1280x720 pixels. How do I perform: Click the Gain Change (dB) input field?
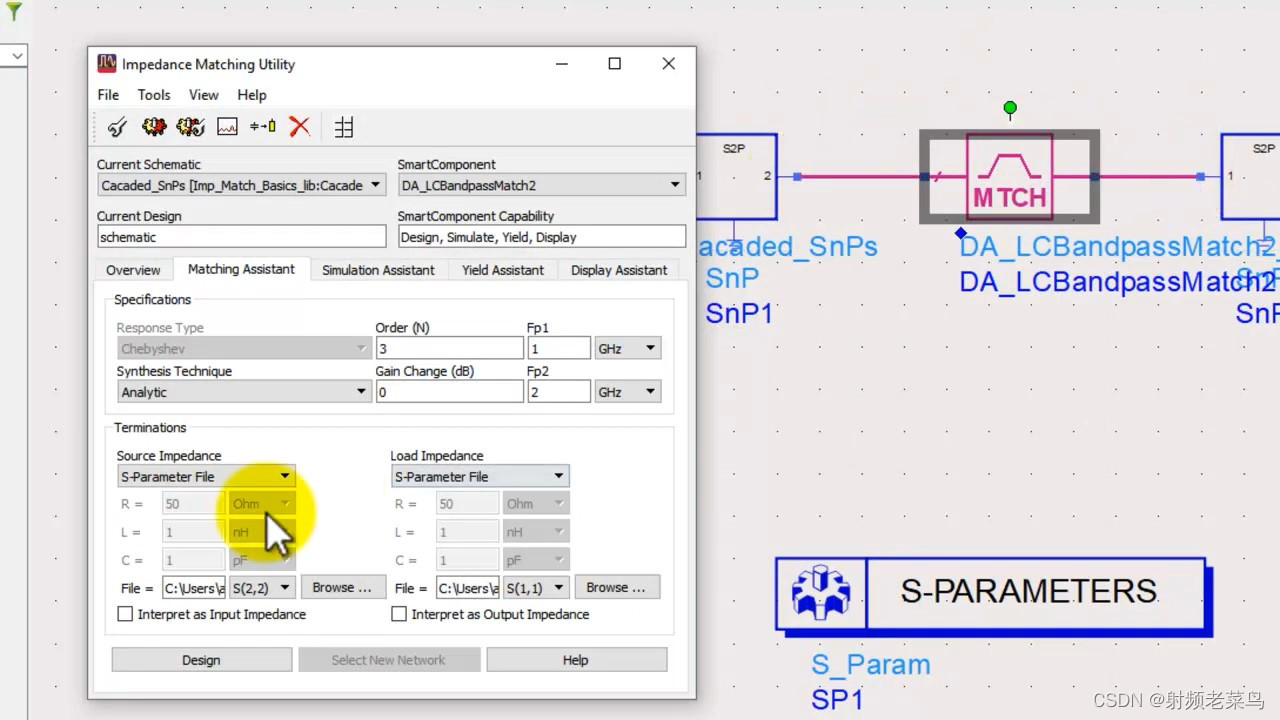449,392
